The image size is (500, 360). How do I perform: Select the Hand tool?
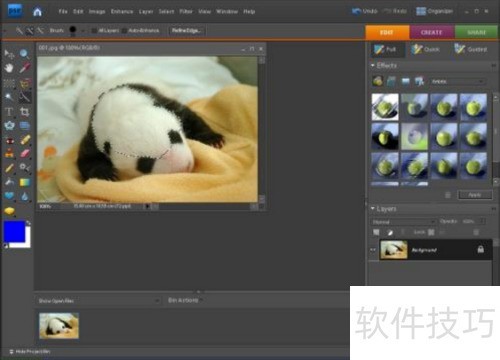click(x=9, y=68)
